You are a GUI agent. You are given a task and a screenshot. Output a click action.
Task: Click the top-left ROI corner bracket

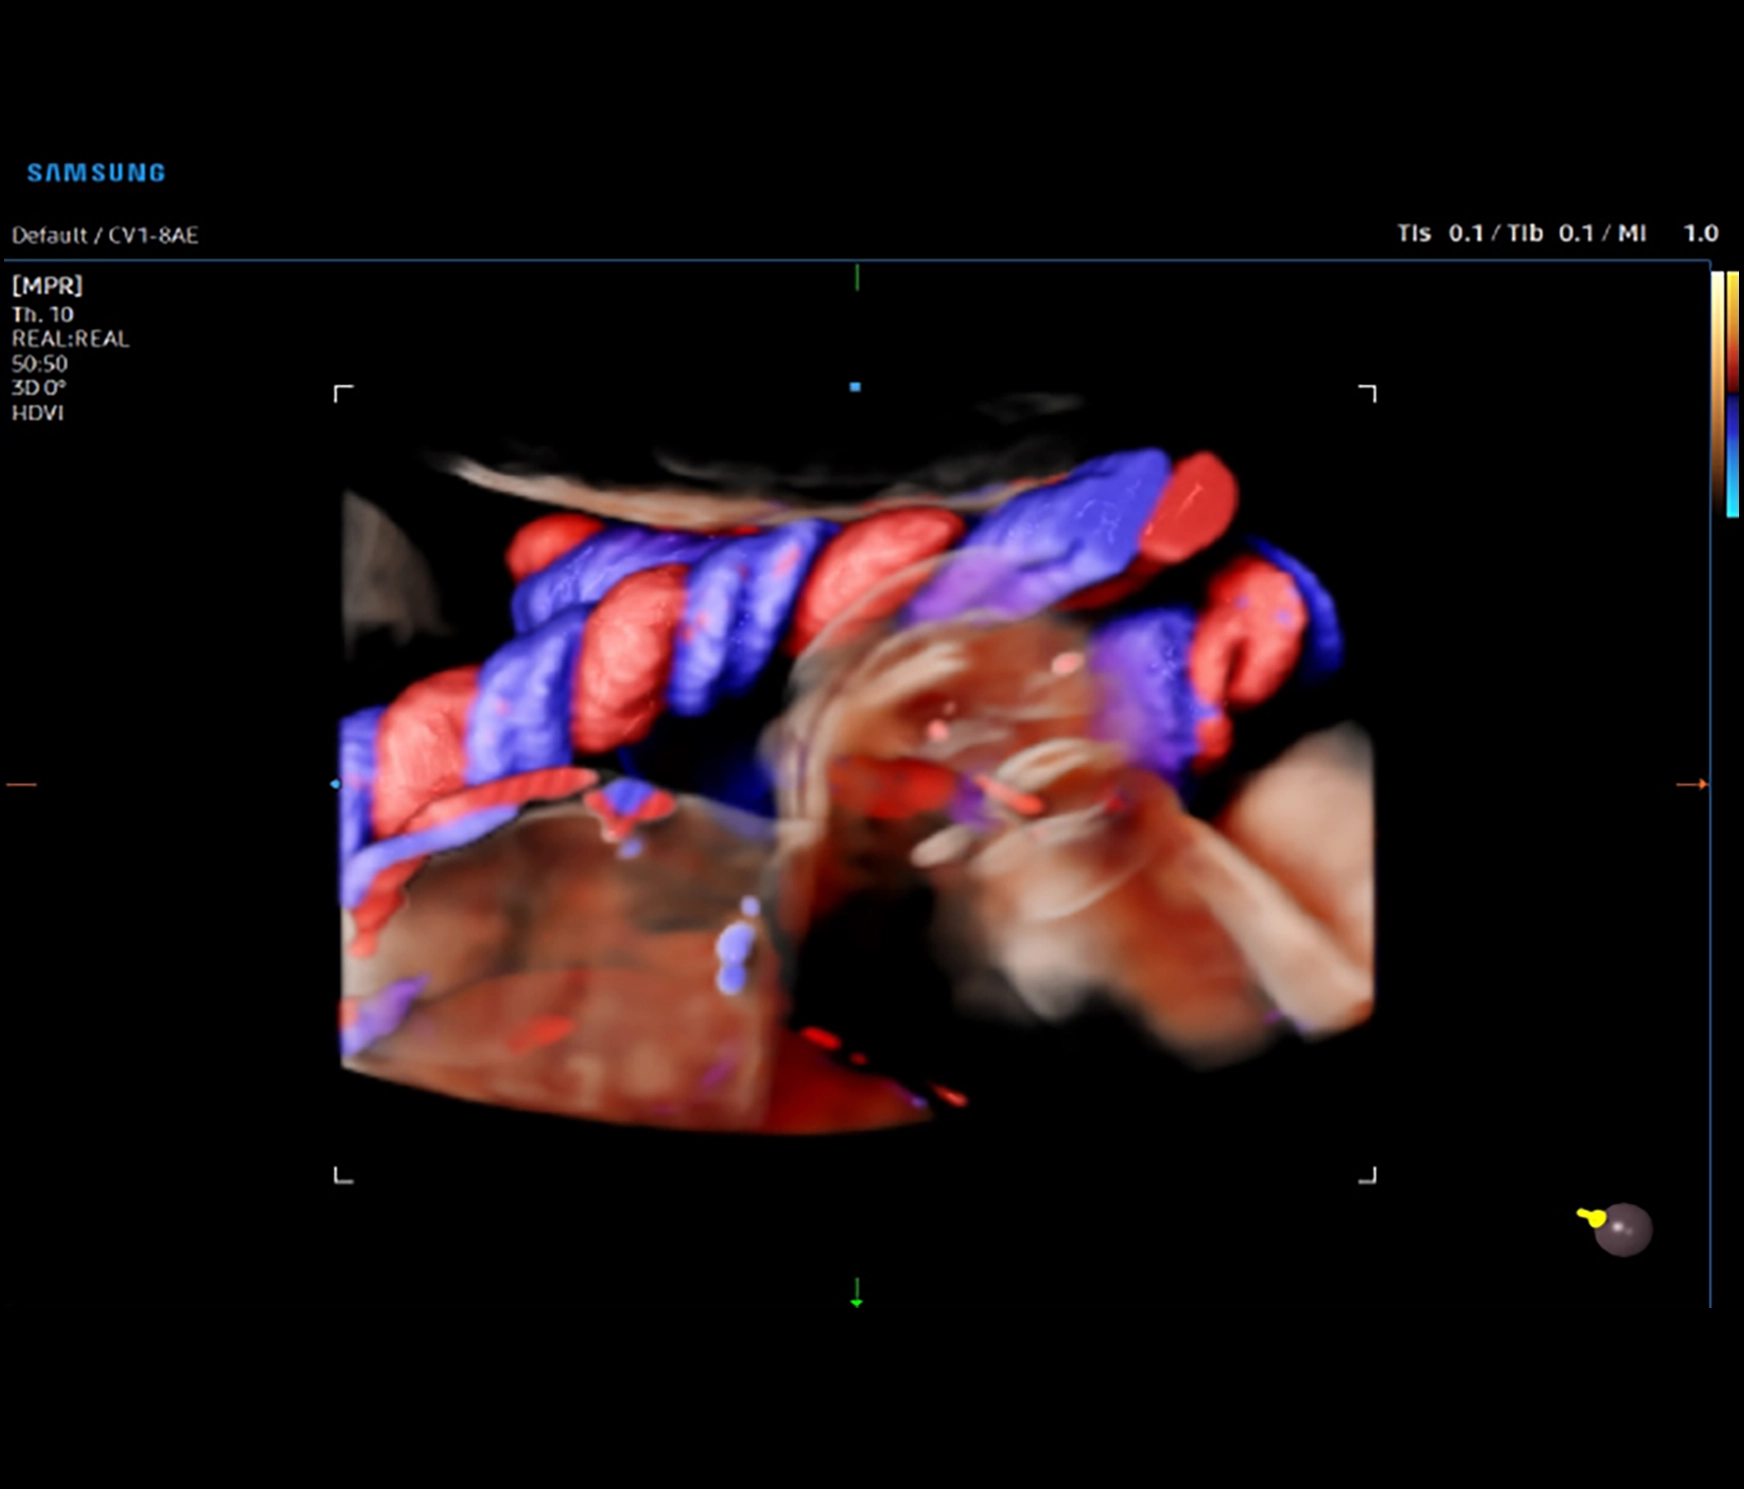342,393
